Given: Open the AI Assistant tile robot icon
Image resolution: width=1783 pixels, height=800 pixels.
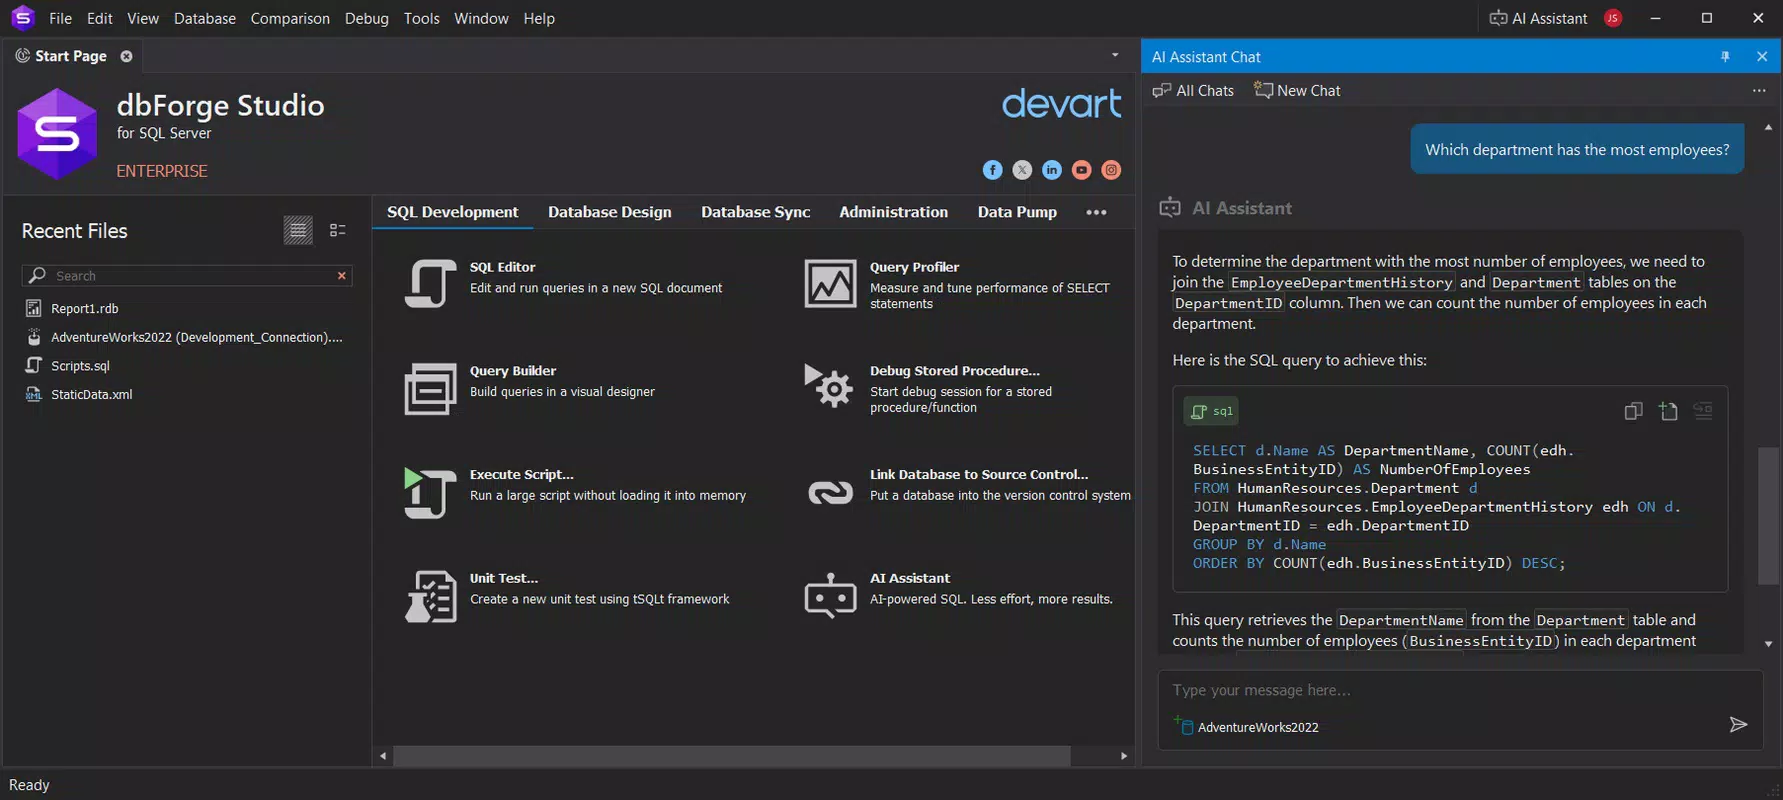Looking at the screenshot, I should tap(830, 596).
